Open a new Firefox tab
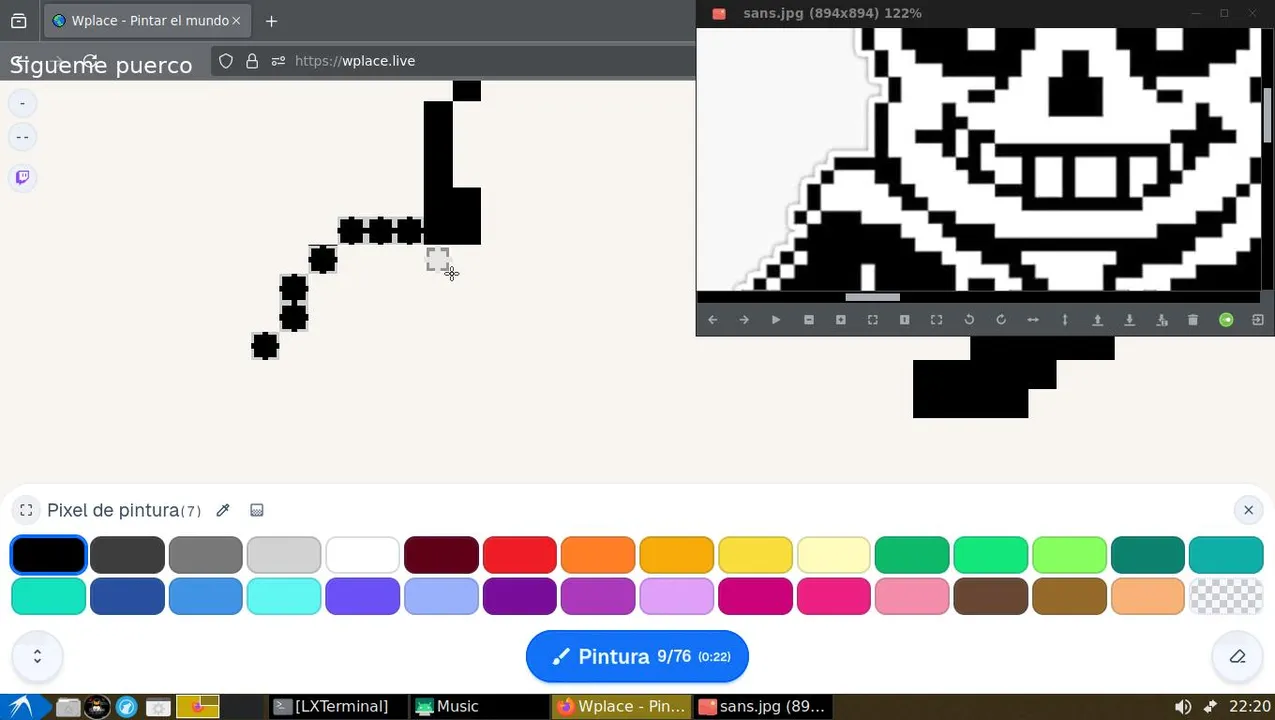Screen dimensions: 1275x720 click(x=271, y=20)
